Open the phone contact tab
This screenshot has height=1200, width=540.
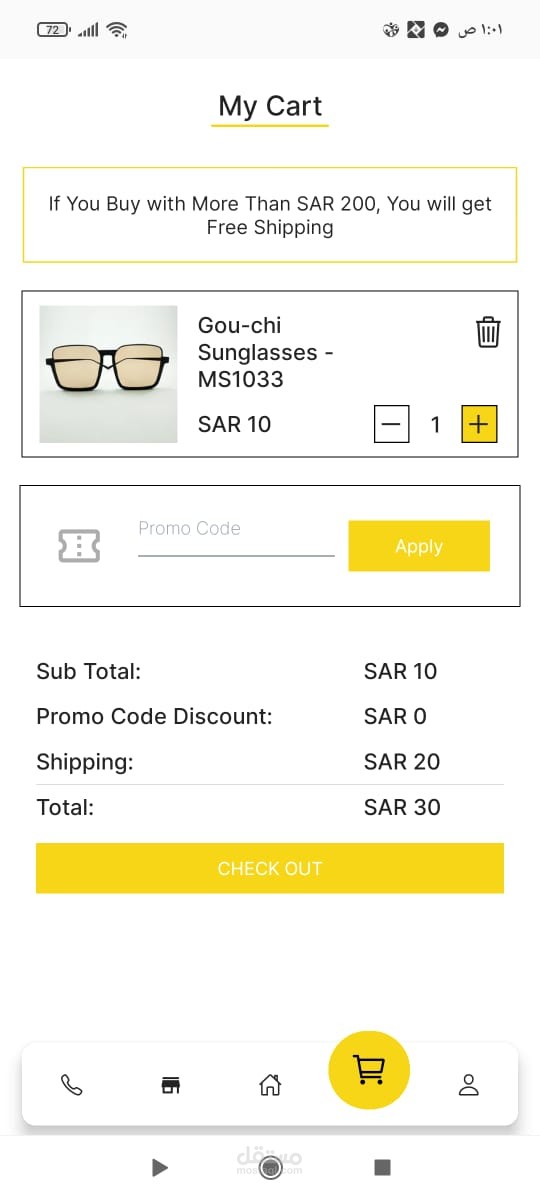(x=72, y=1085)
